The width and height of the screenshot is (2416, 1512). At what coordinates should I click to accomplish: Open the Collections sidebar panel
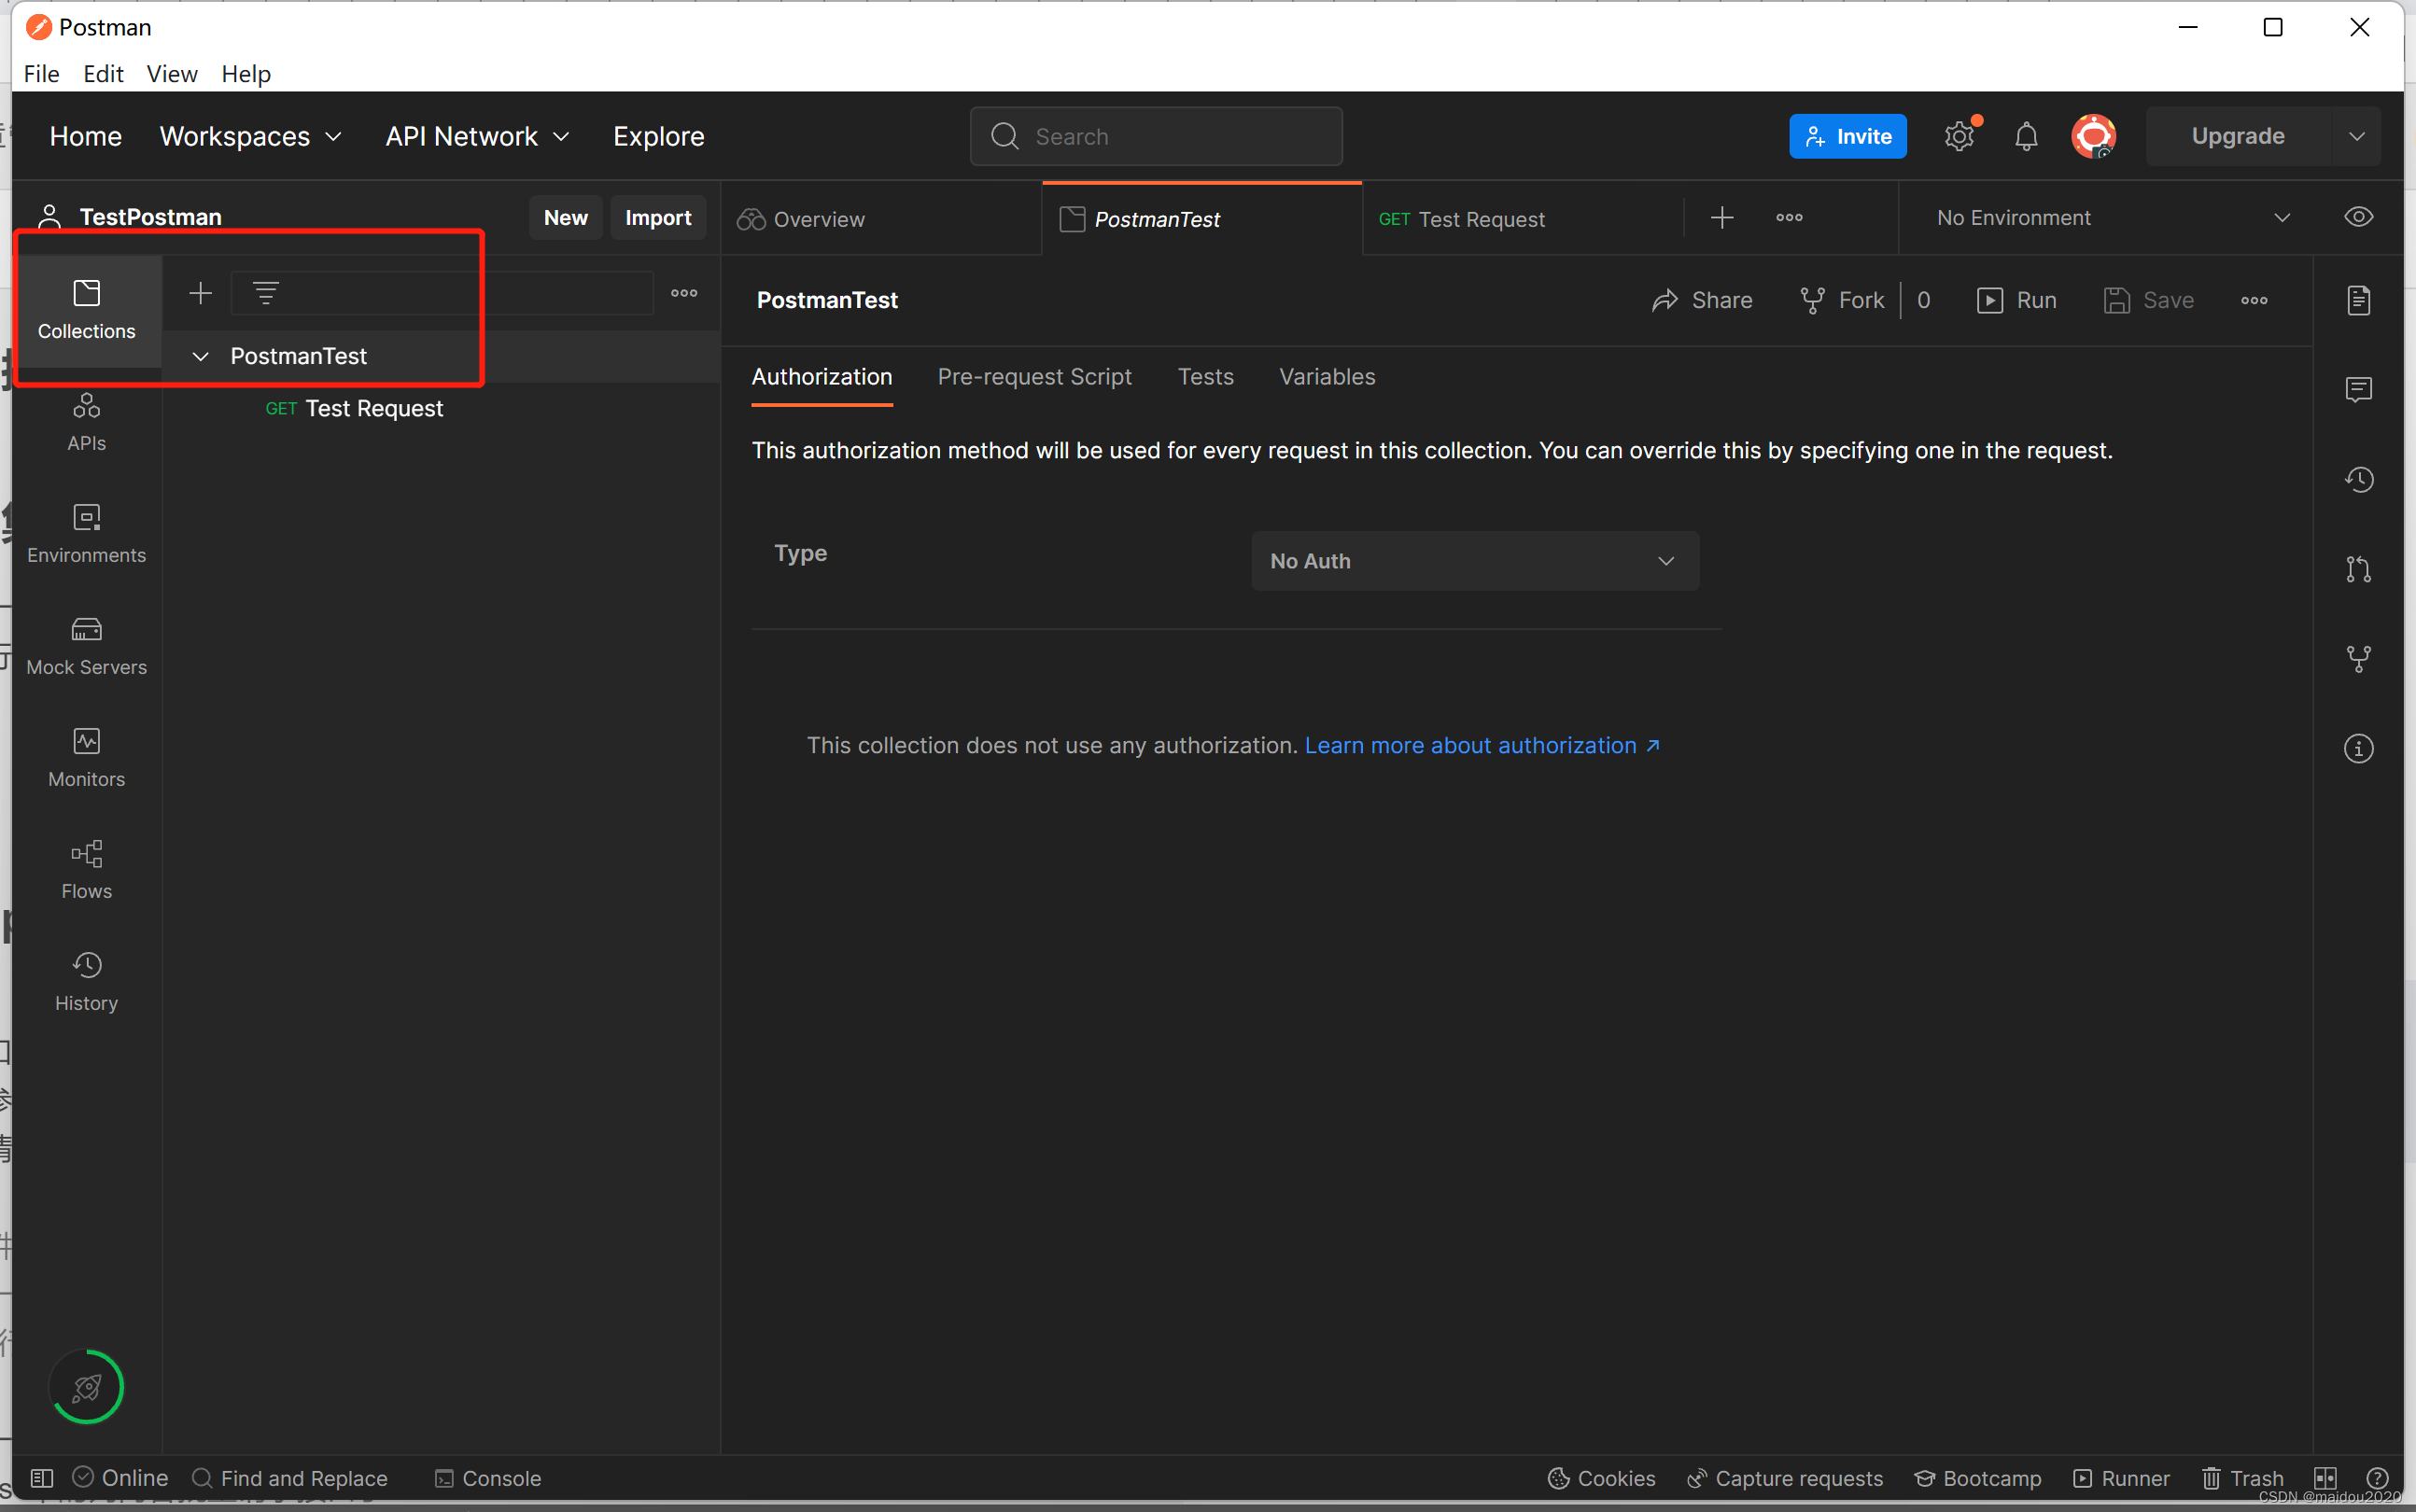pyautogui.click(x=86, y=310)
